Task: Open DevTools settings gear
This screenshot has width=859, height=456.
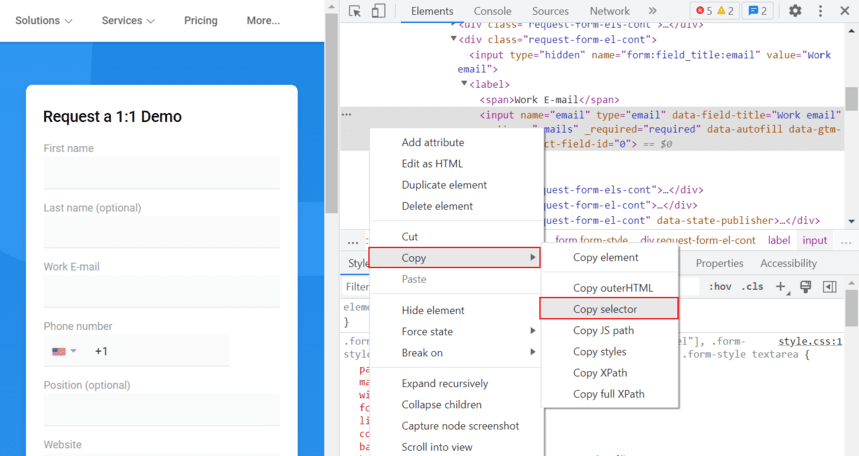Action: [795, 11]
